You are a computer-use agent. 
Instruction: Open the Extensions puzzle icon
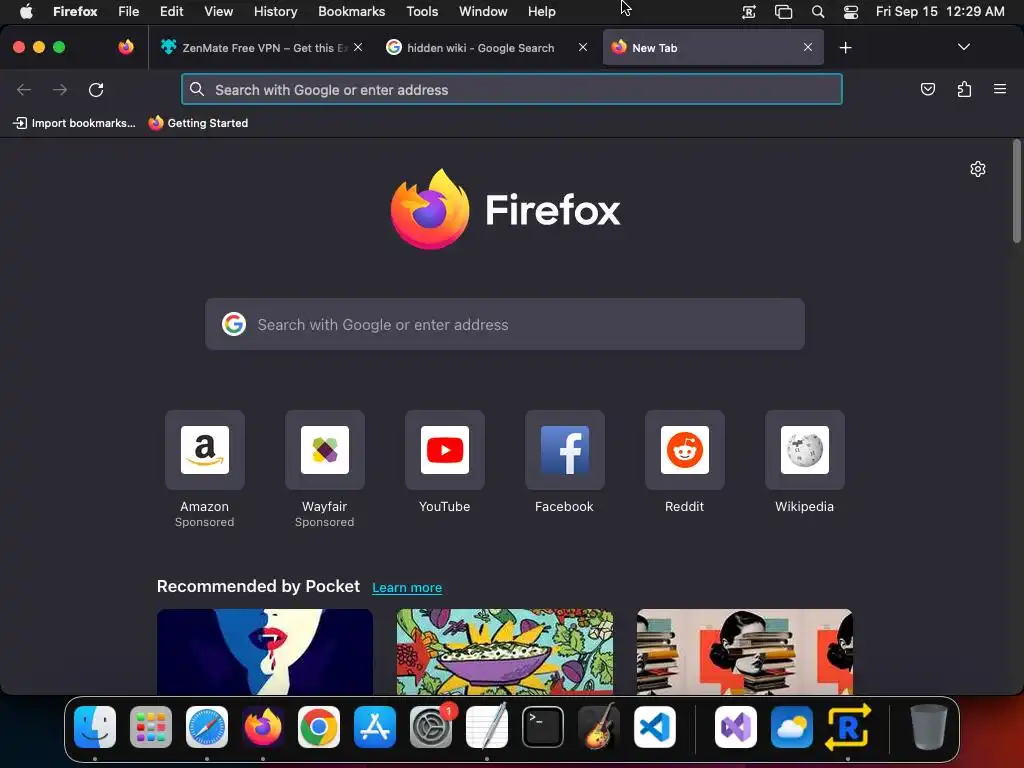tap(964, 89)
